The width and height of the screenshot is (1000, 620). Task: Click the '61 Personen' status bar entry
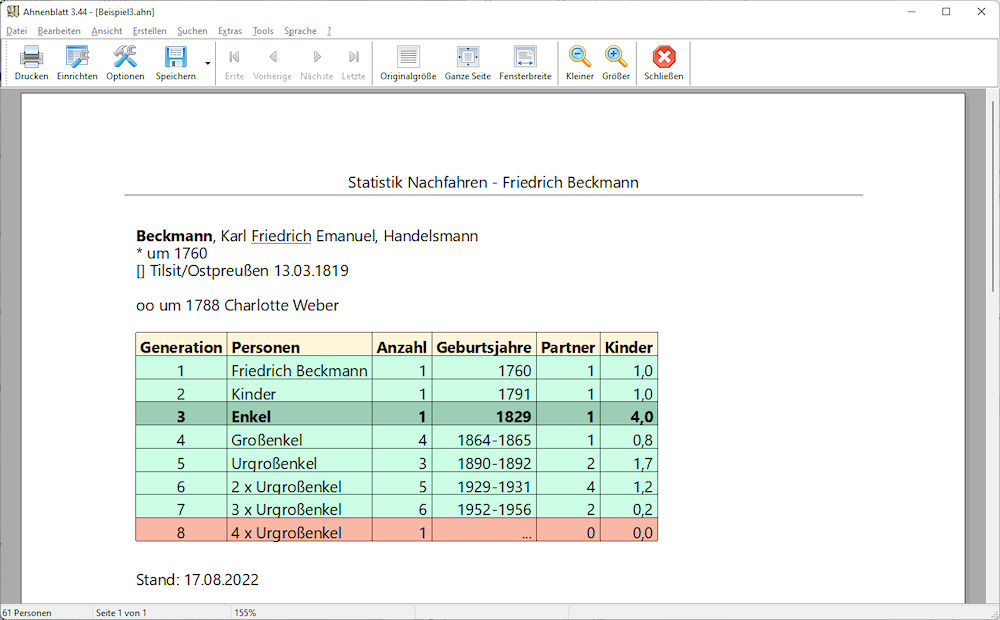[x=27, y=612]
